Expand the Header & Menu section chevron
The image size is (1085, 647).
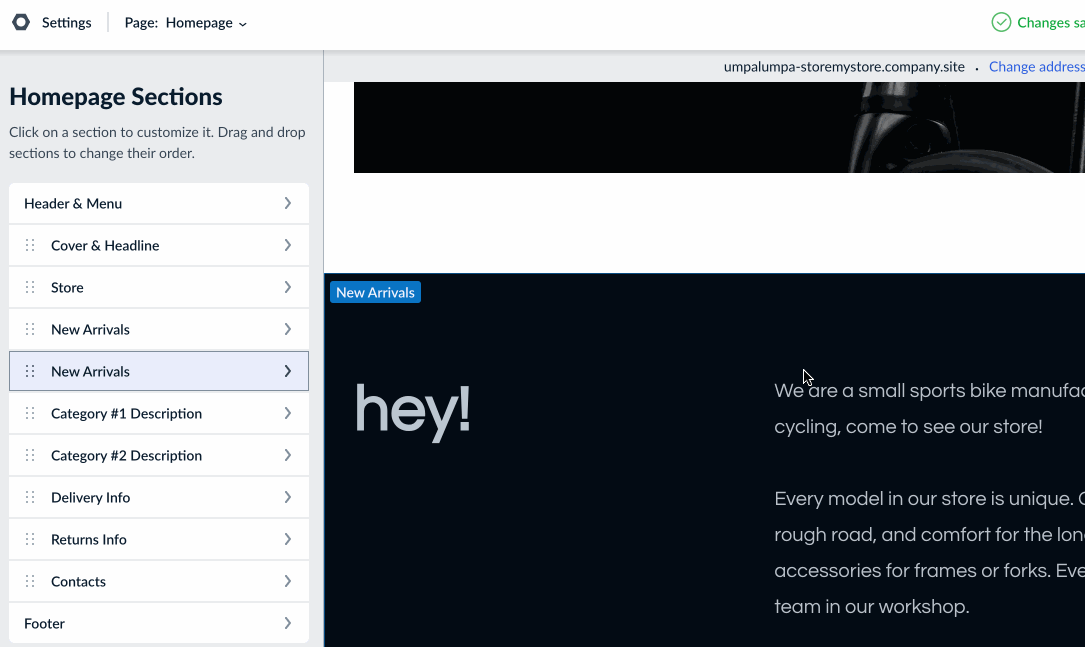coord(288,203)
